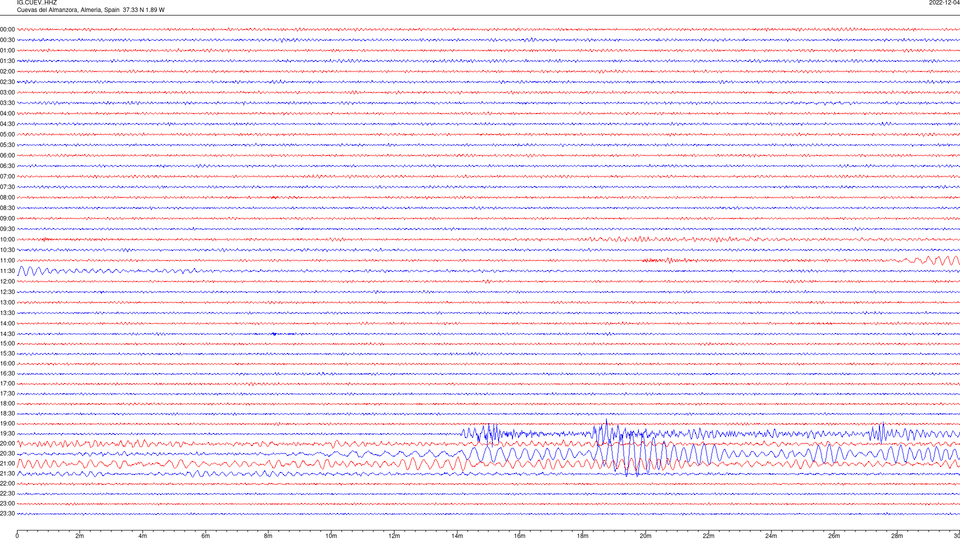Pick the '10:00' trace time label

click(7, 240)
